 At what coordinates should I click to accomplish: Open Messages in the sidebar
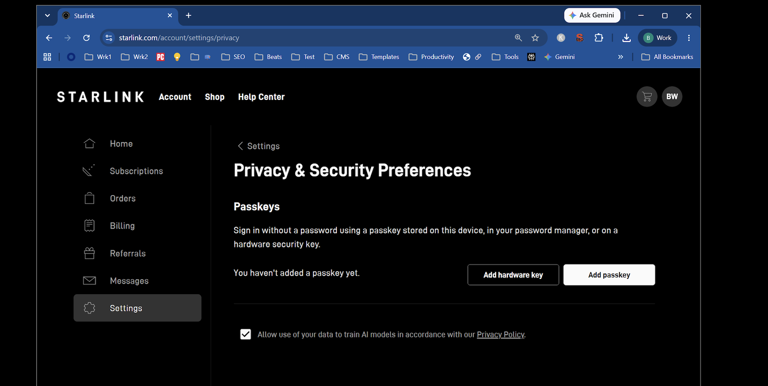(137, 281)
